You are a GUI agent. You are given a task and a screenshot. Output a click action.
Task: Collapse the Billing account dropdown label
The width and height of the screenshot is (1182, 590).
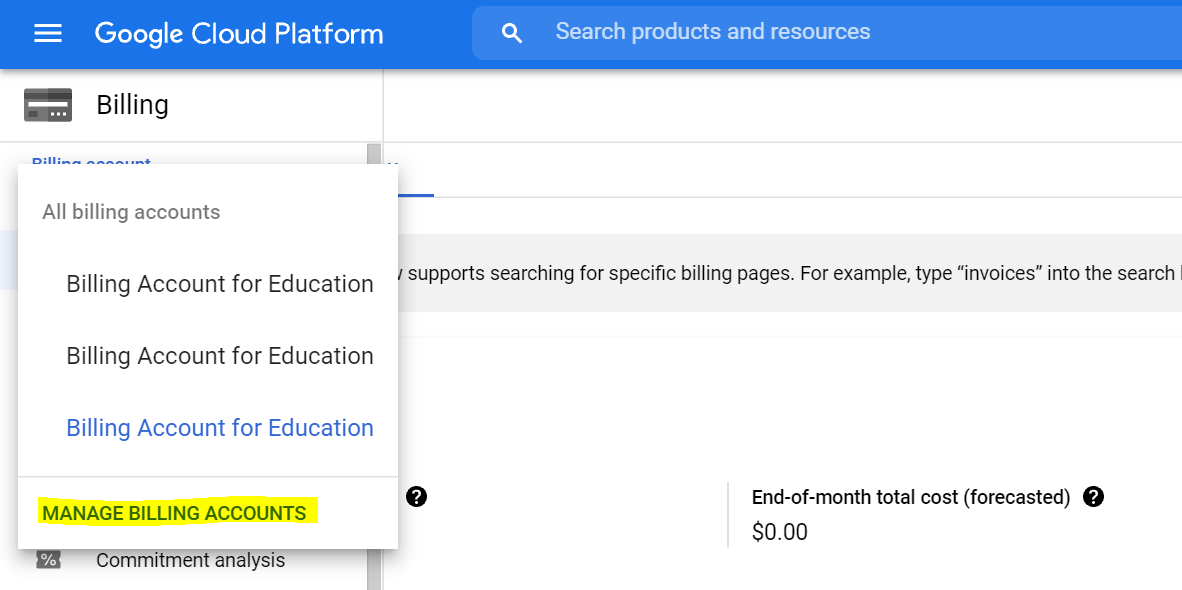coord(91,160)
